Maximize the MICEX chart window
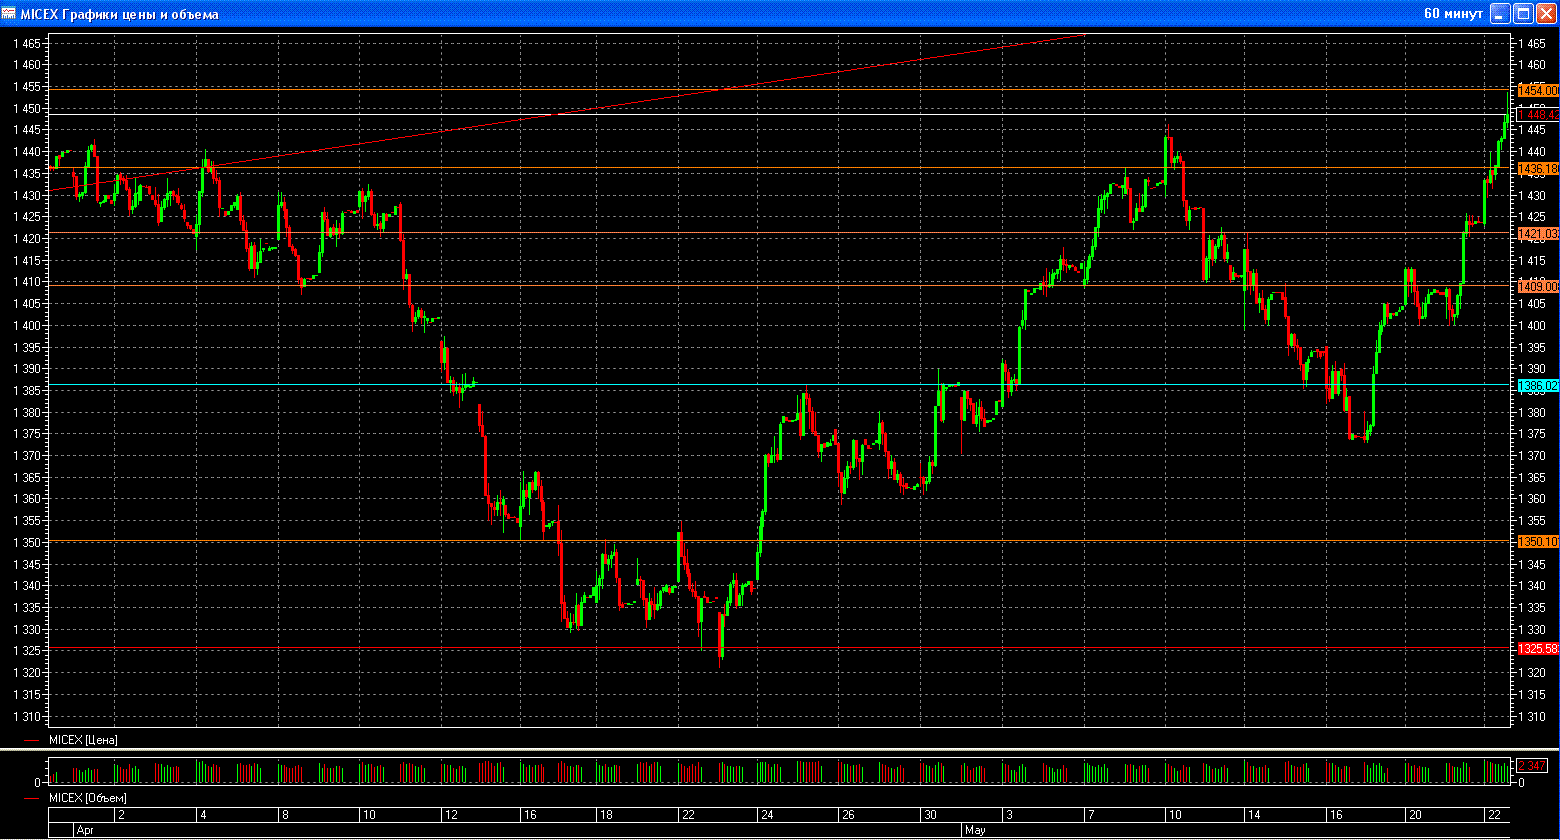Viewport: 1560px width, 840px height. [1524, 14]
